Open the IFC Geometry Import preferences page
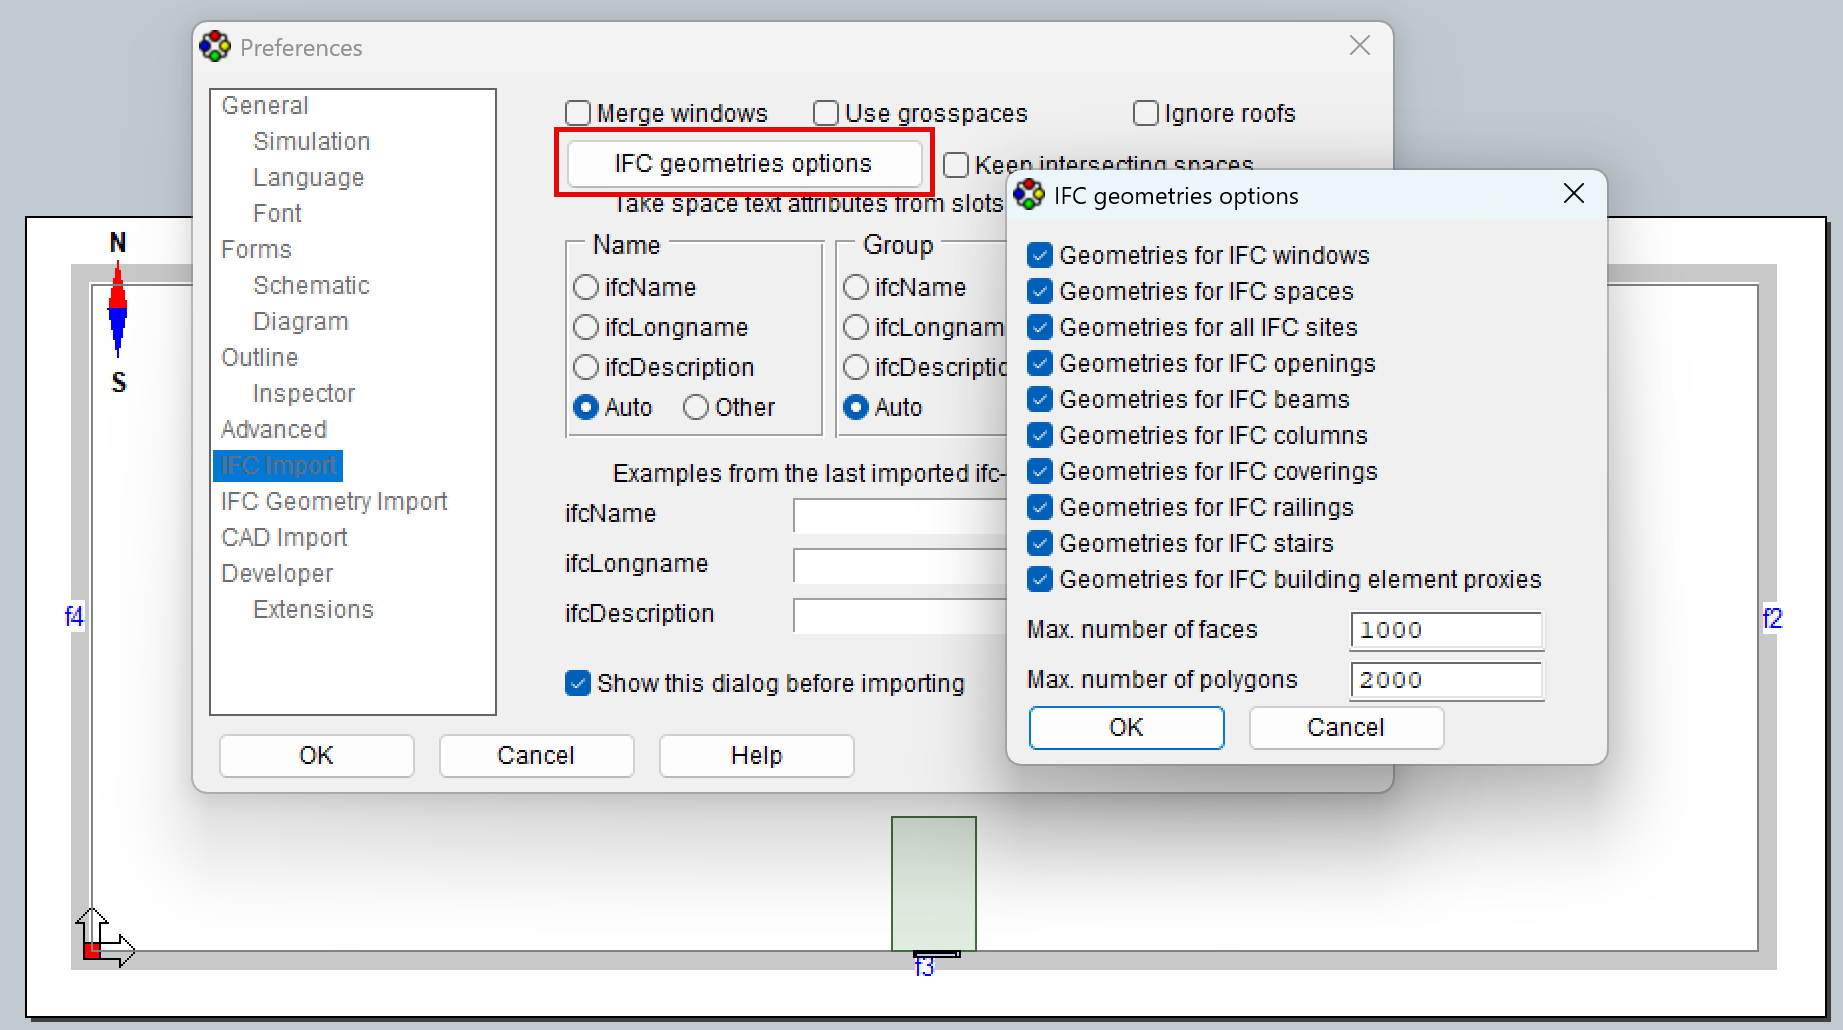Viewport: 1843px width, 1030px height. 334,501
